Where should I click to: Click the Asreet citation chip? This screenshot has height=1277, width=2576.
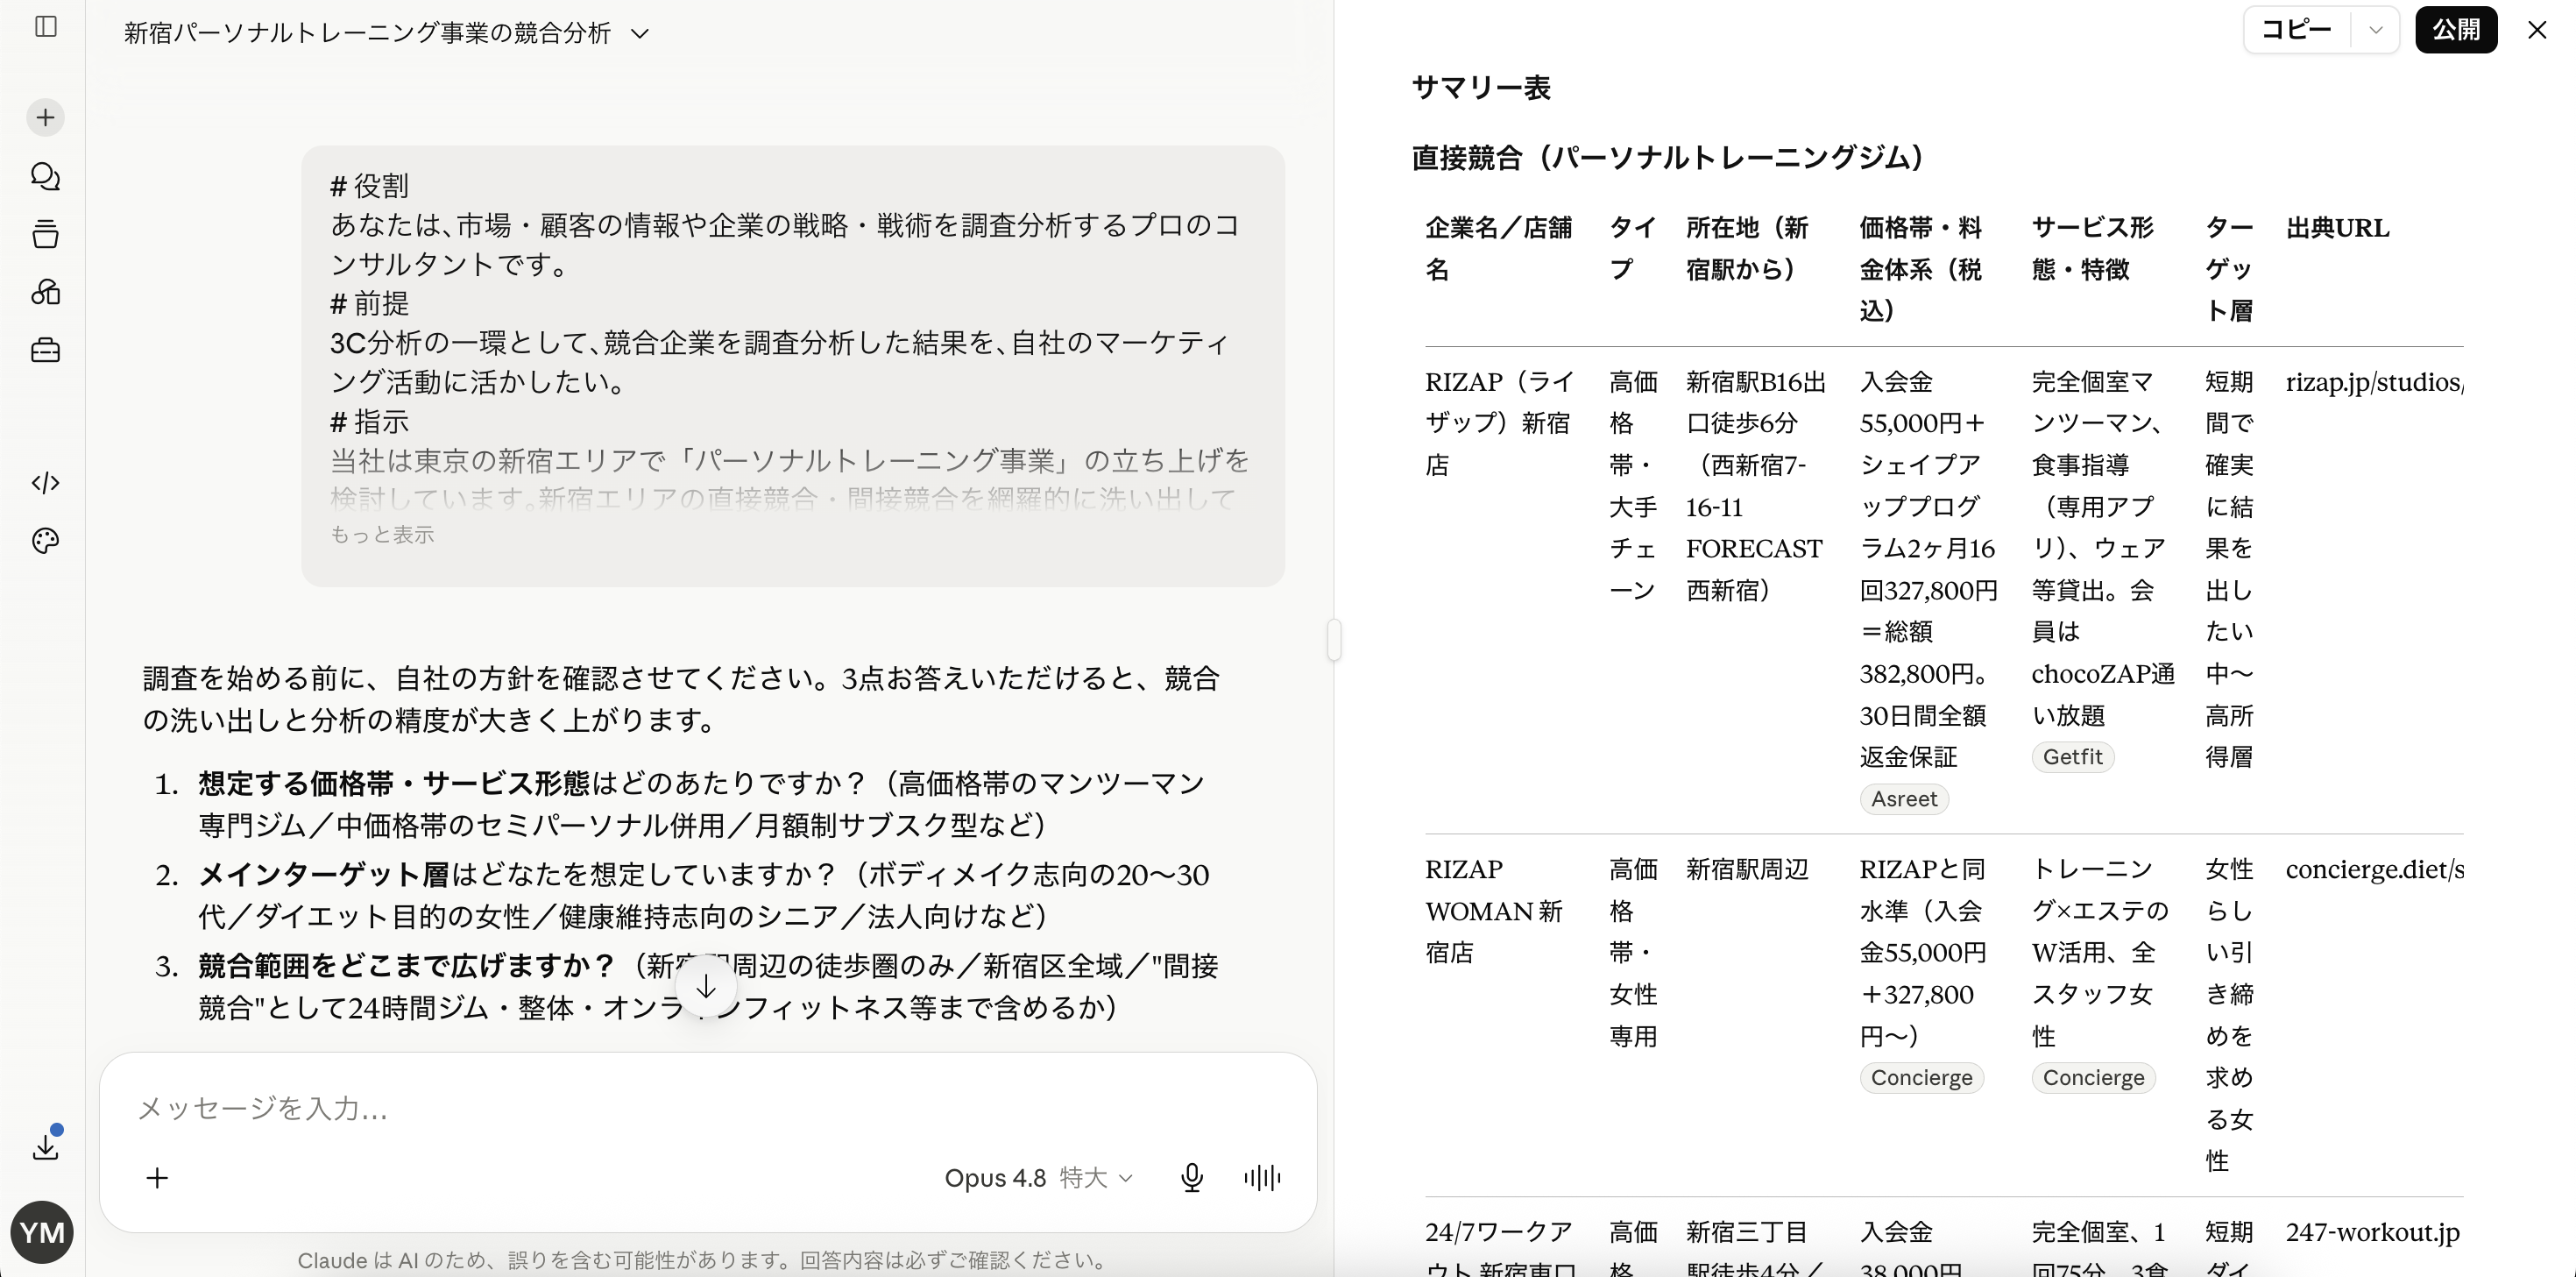point(1904,799)
